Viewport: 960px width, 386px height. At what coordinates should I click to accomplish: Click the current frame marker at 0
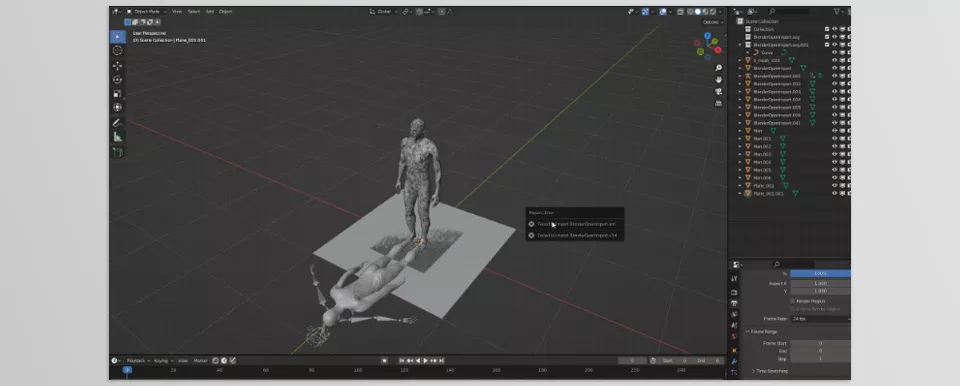[x=127, y=370]
